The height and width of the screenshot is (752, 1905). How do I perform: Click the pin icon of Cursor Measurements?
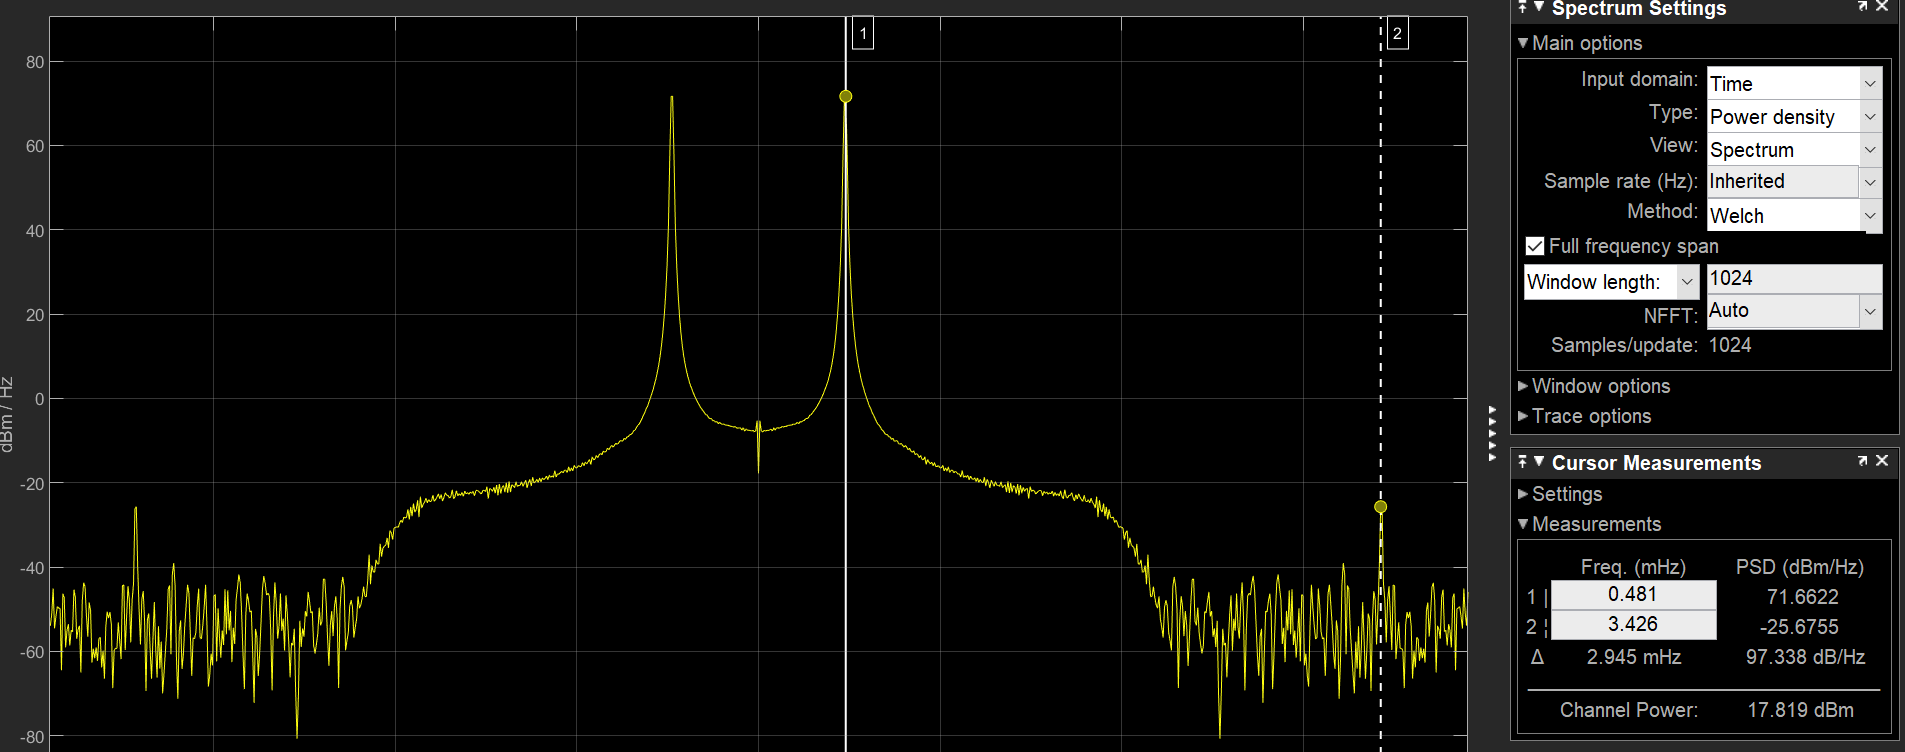(x=1522, y=461)
